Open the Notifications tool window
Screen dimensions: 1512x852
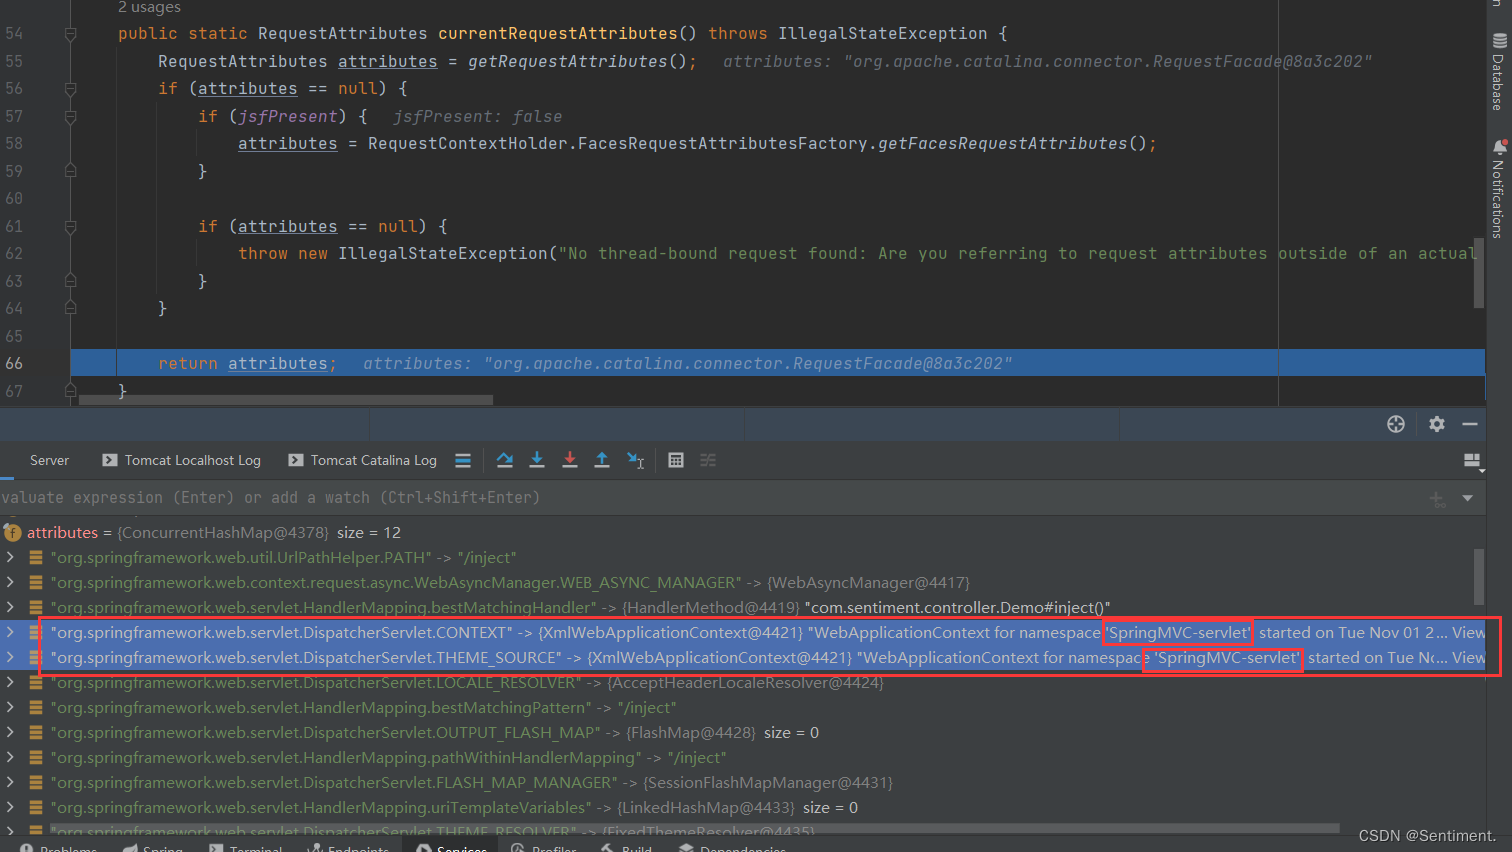(x=1498, y=188)
